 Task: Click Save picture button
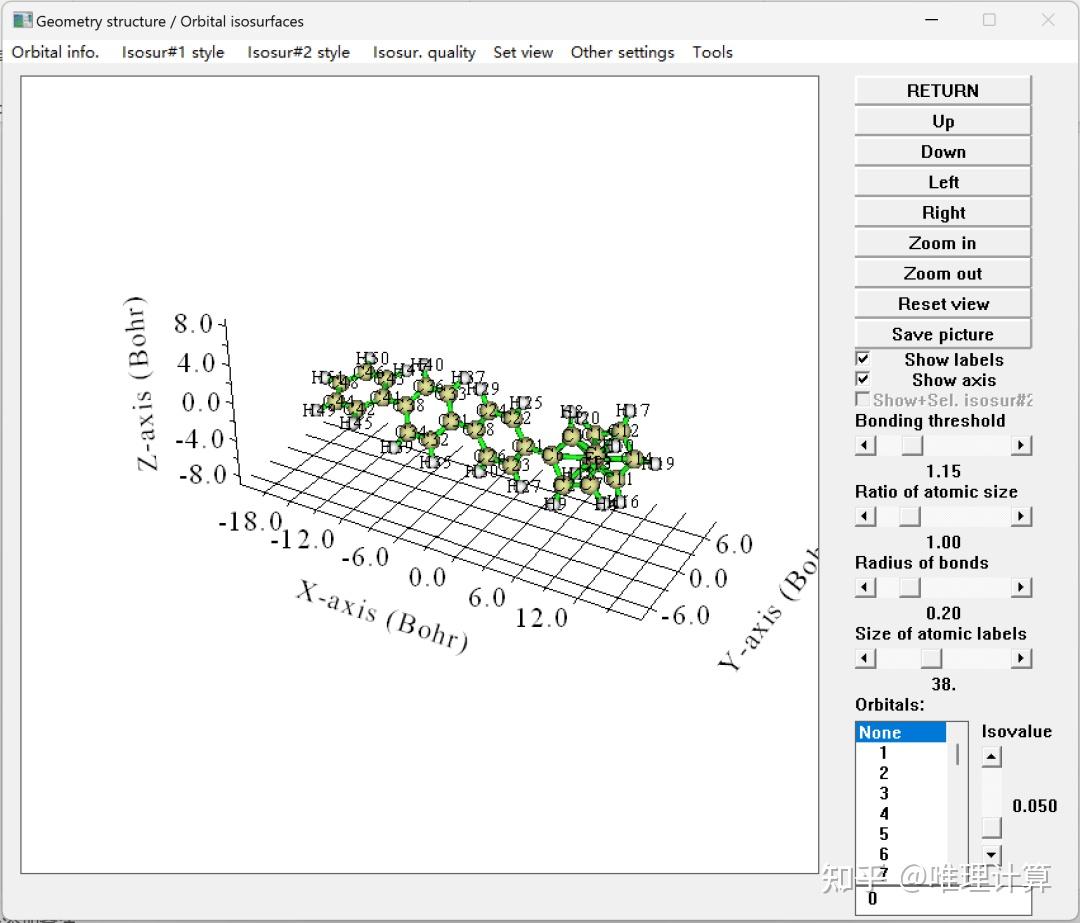pyautogui.click(x=942, y=334)
